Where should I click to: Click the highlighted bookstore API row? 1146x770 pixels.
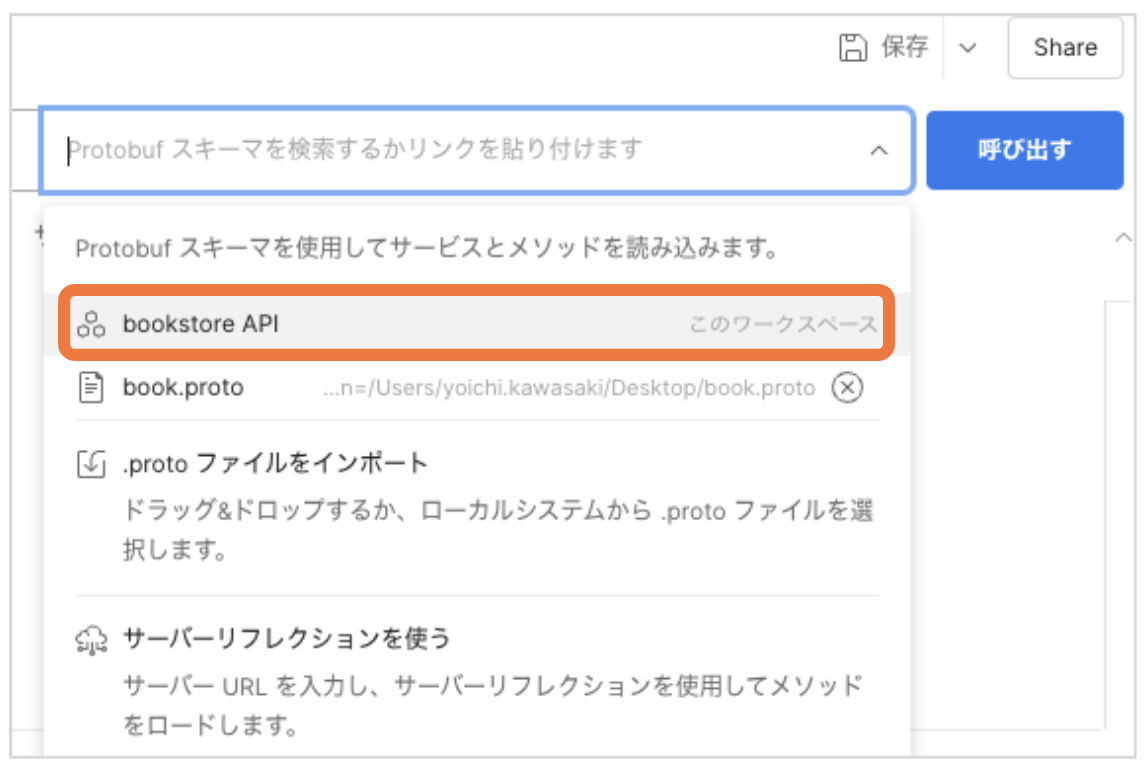pos(400,323)
